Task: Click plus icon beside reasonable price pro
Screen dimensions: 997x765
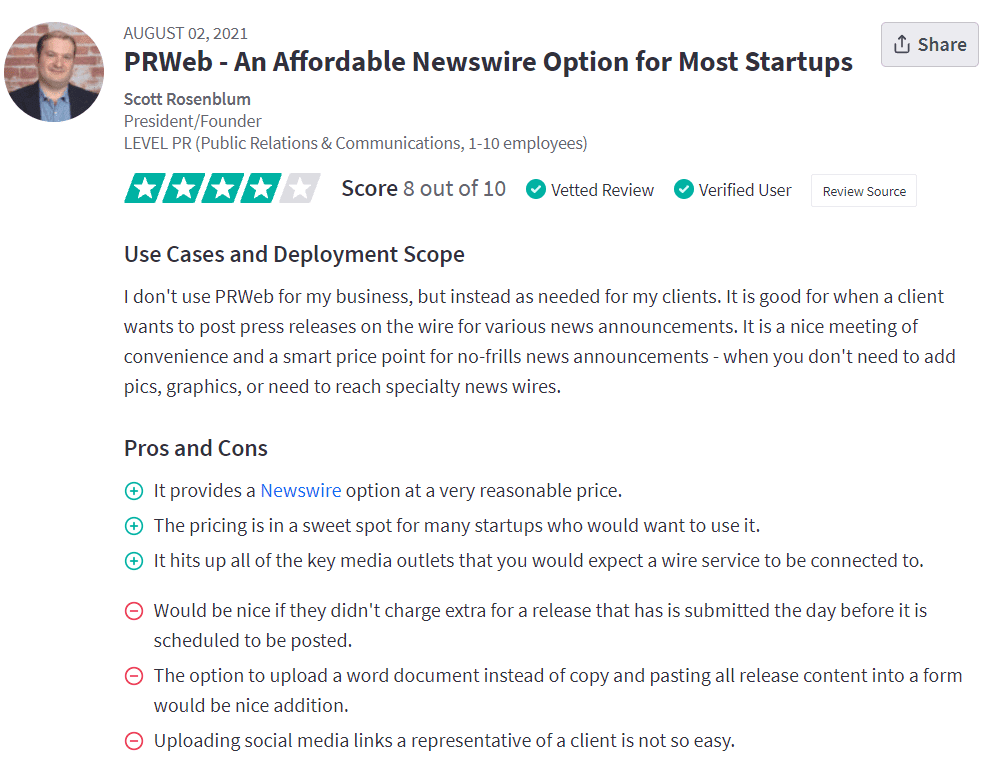Action: 134,491
